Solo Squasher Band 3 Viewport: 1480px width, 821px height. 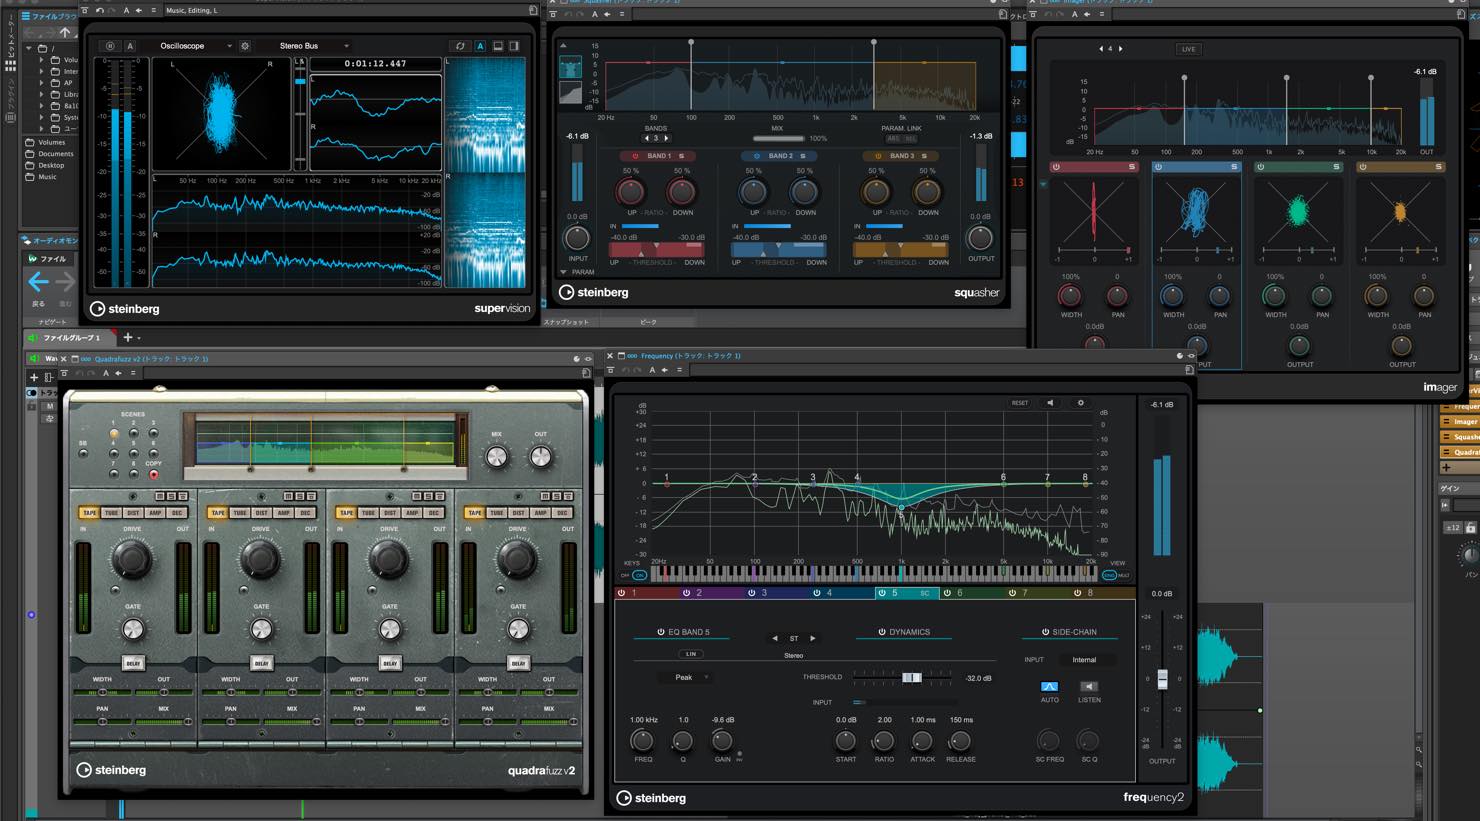pyautogui.click(x=924, y=156)
